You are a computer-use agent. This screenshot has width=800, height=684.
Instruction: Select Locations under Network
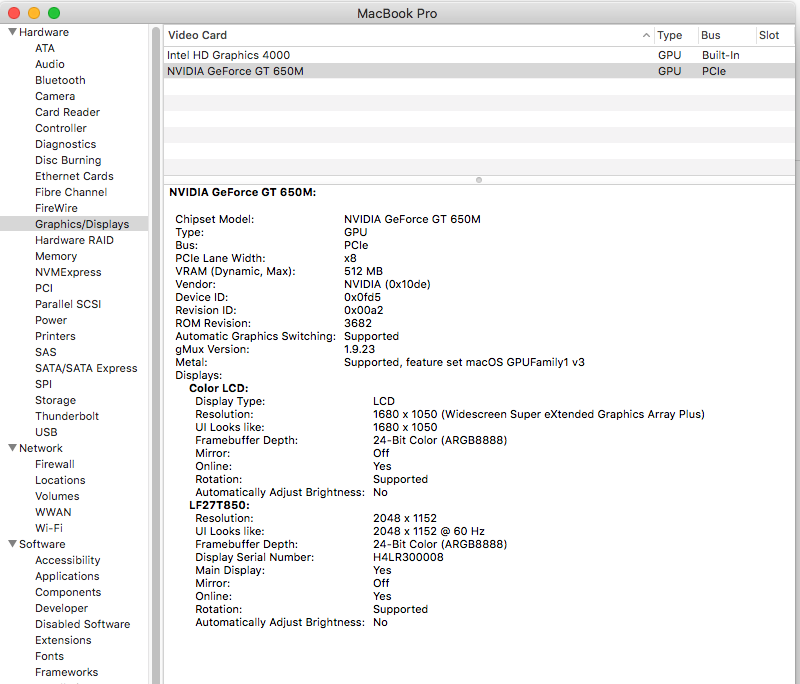pos(60,480)
